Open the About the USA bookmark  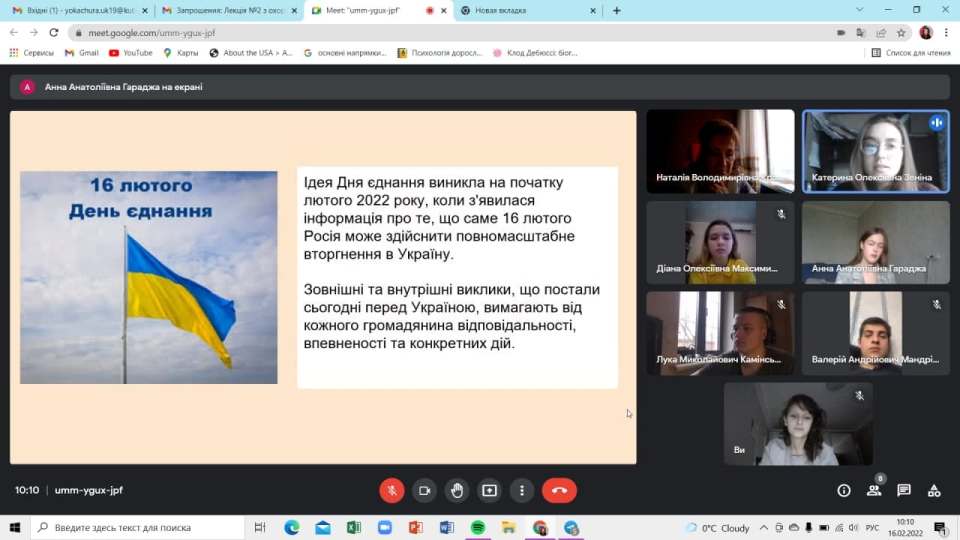tap(251, 53)
